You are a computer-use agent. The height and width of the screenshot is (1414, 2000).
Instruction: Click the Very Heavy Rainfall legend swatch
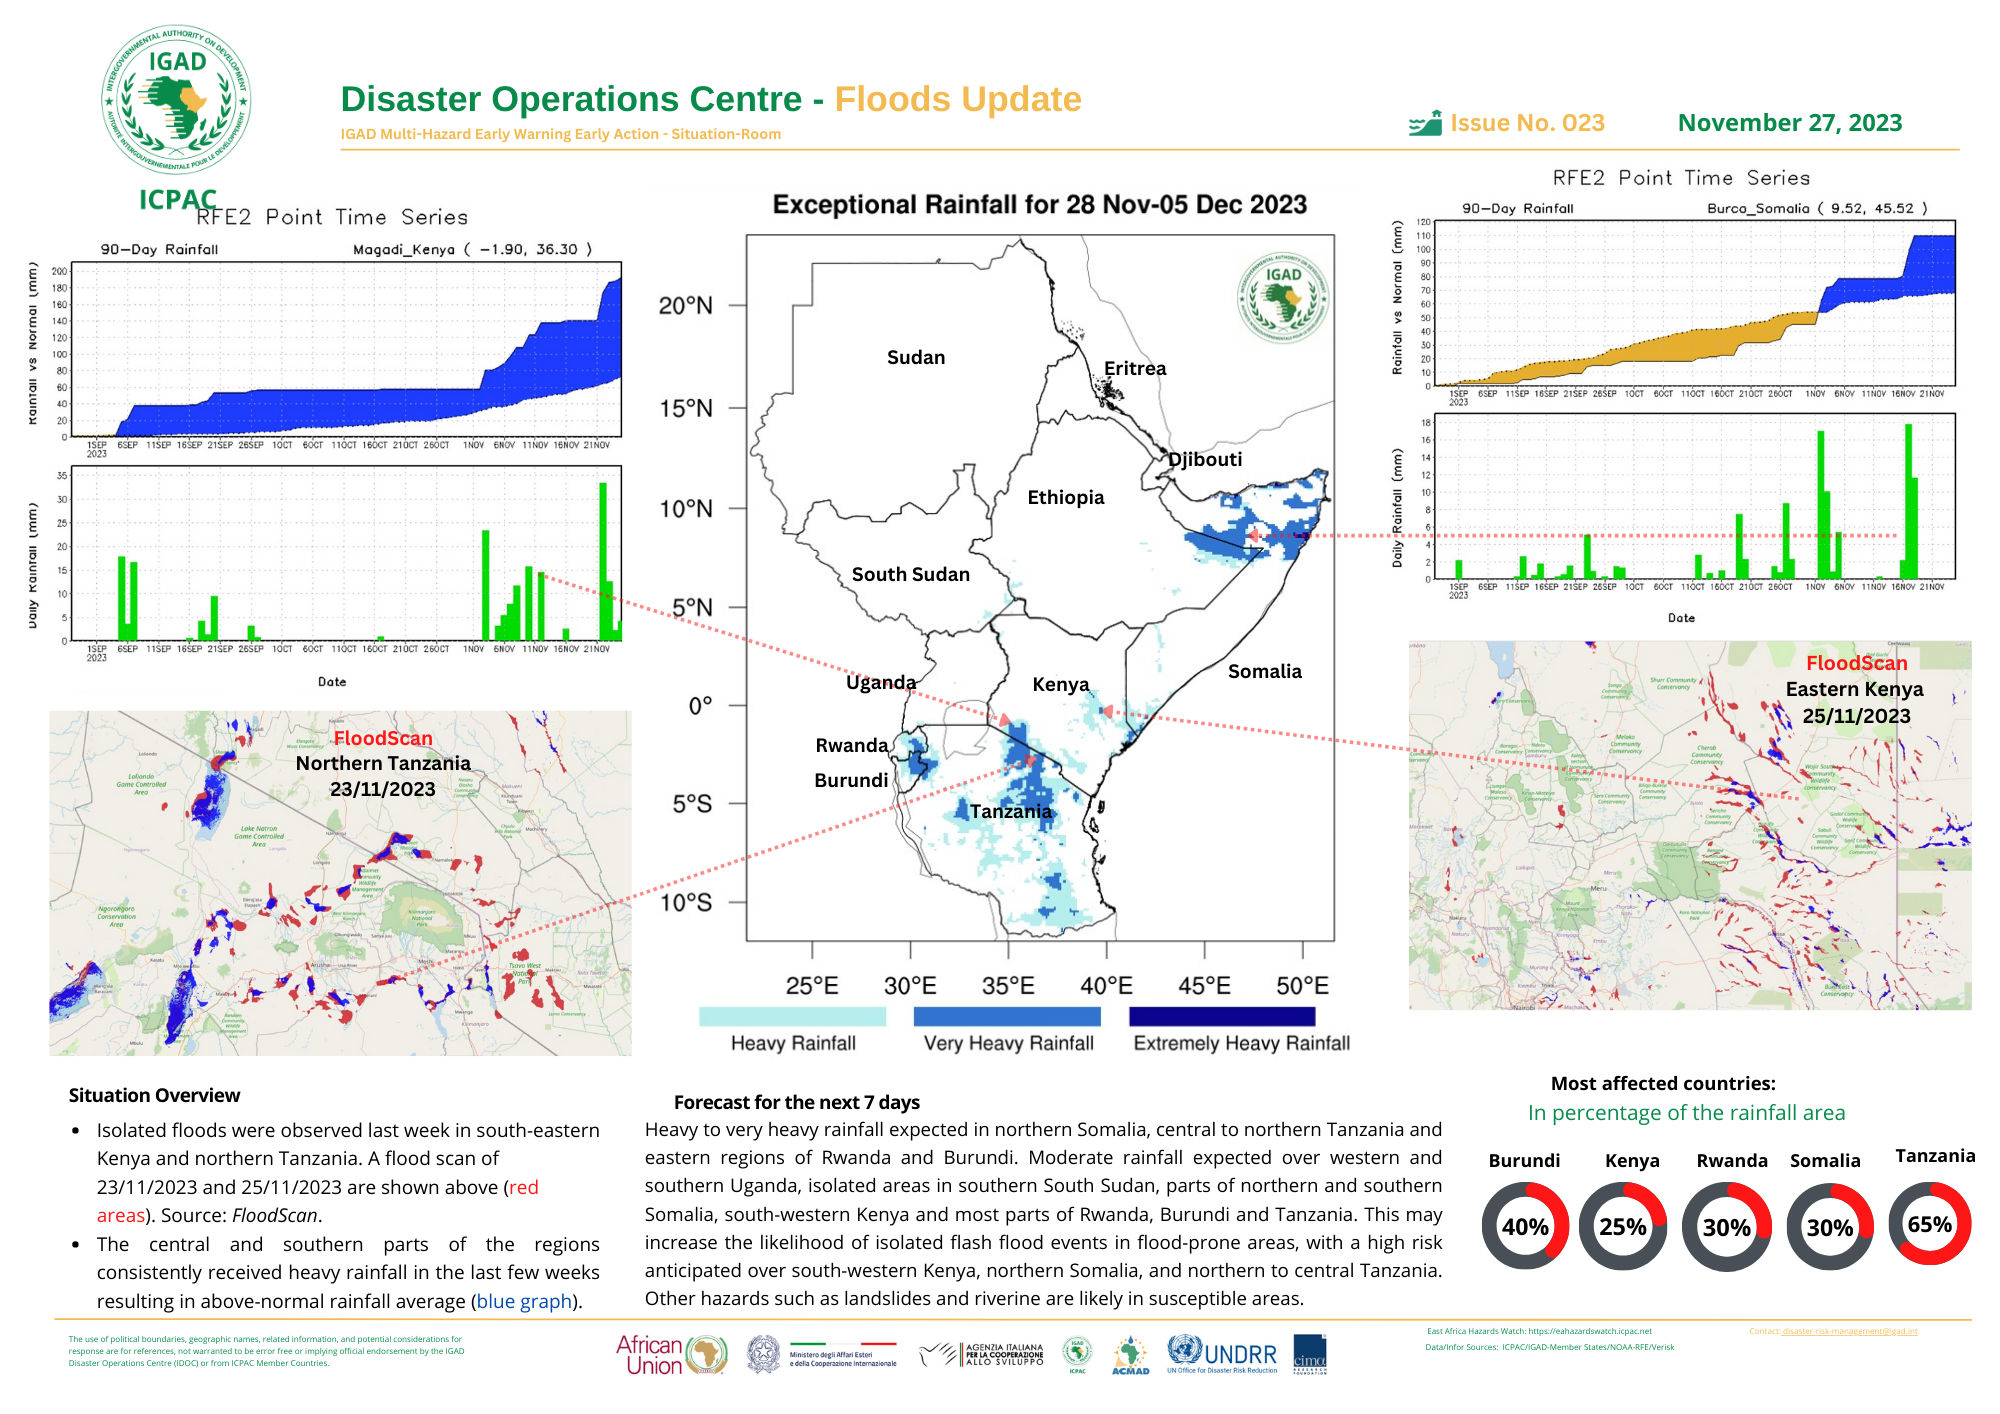(x=1007, y=1016)
